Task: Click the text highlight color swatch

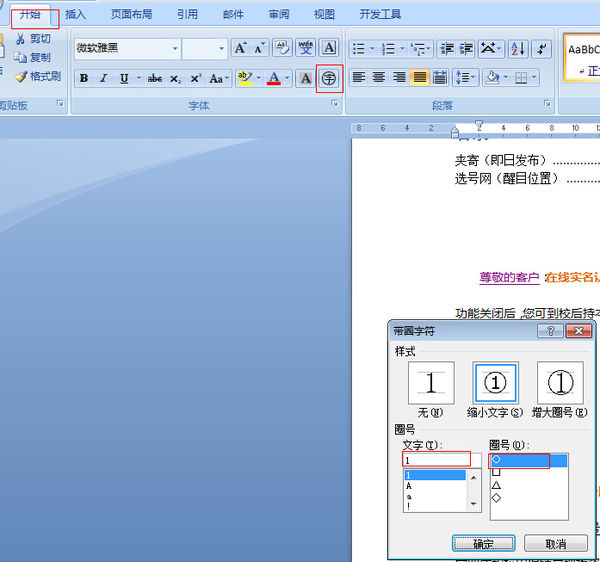Action: coord(244,79)
